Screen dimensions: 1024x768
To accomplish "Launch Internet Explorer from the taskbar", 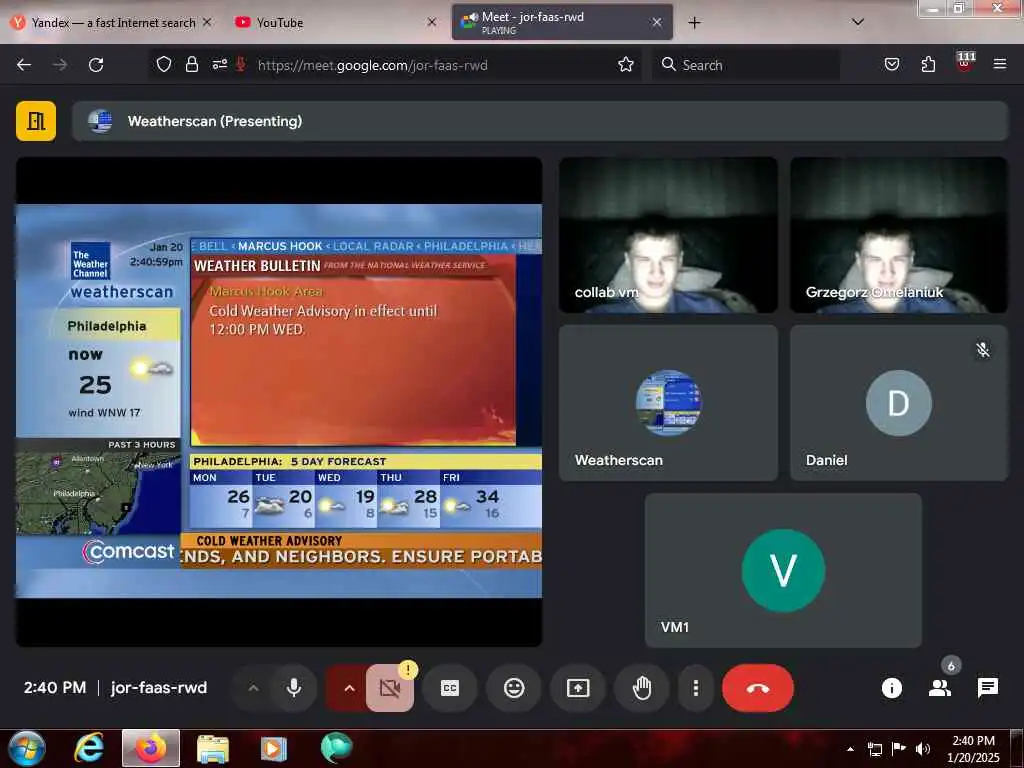I will click(89, 748).
